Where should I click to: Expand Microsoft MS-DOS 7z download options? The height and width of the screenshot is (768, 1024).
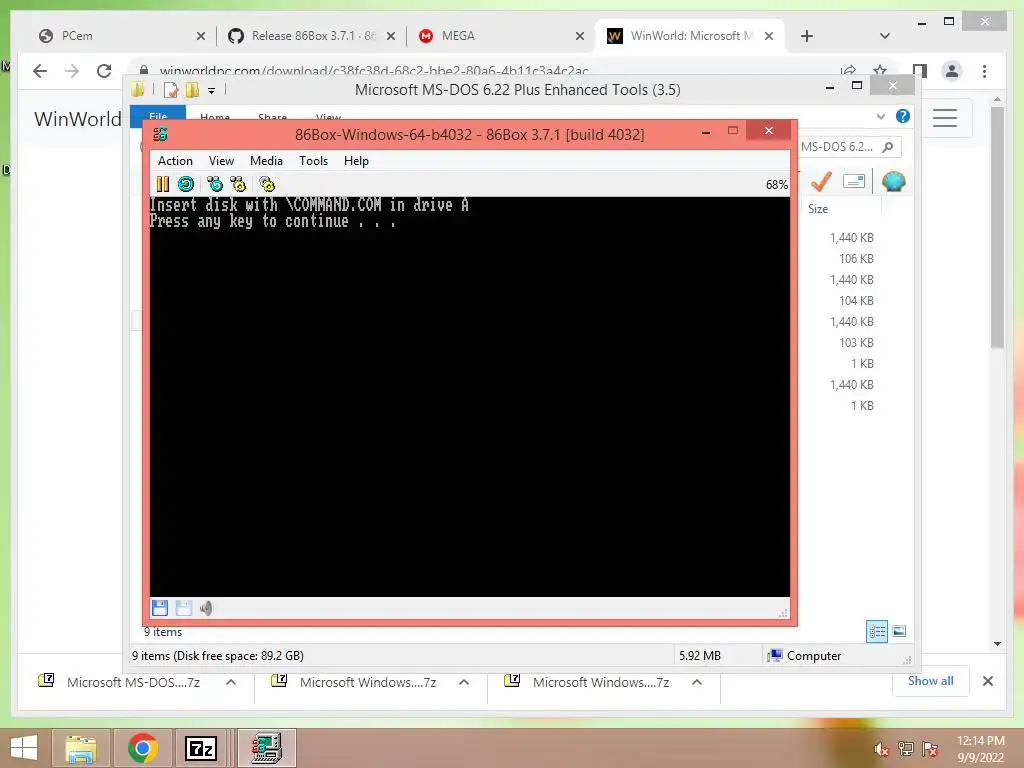231,682
